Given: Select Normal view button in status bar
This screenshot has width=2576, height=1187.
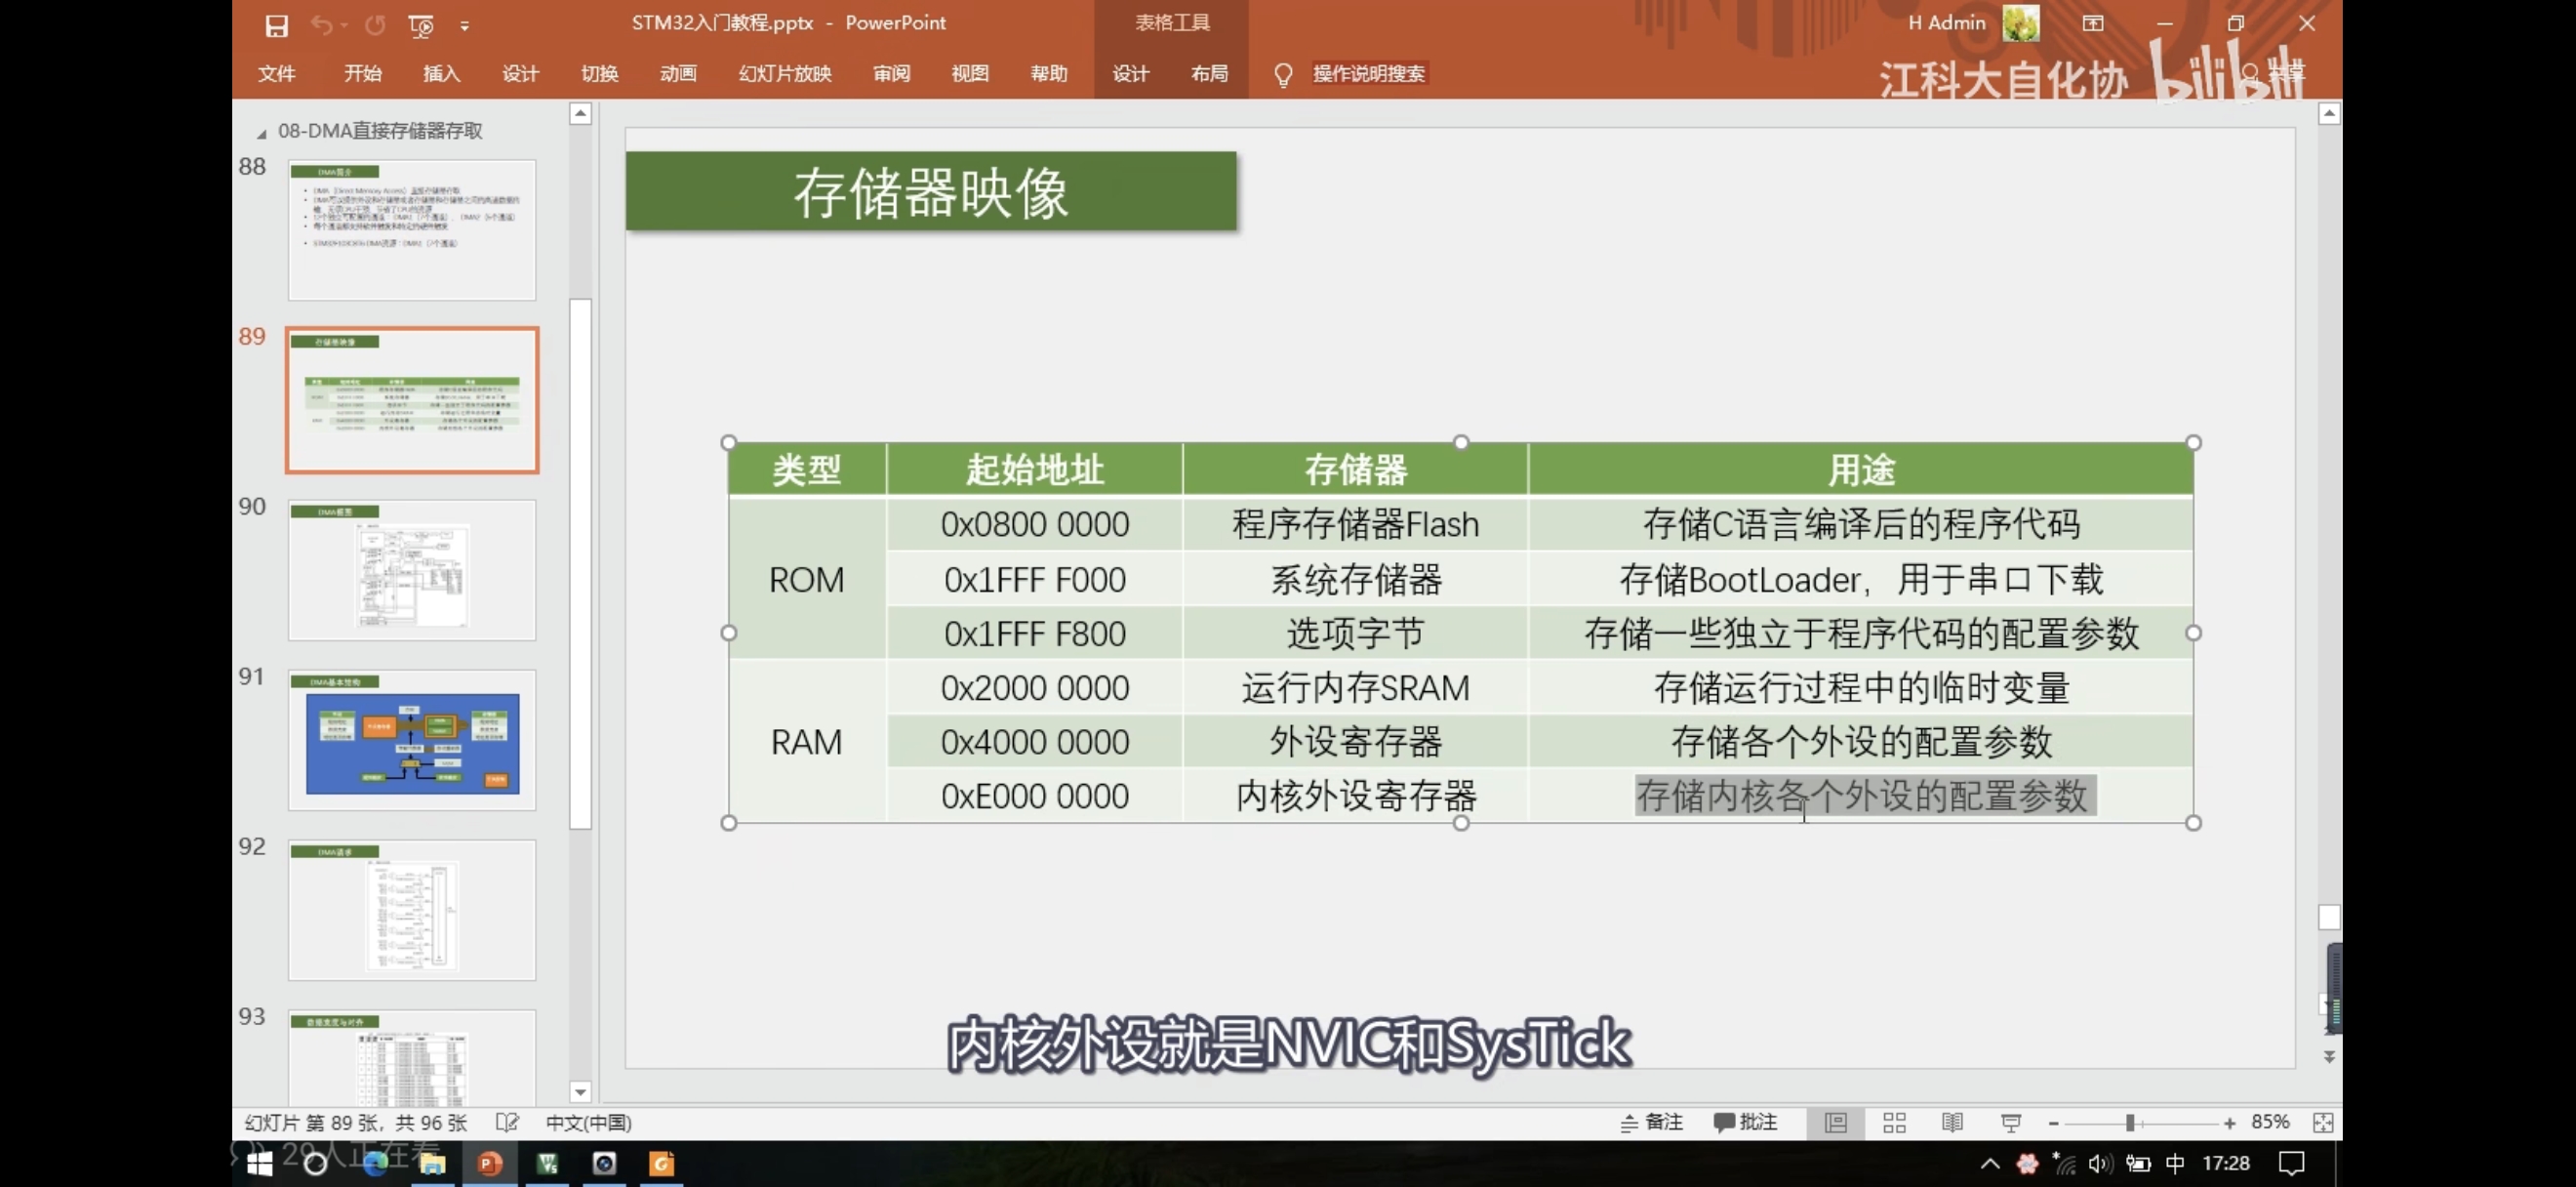Looking at the screenshot, I should pos(1835,1122).
